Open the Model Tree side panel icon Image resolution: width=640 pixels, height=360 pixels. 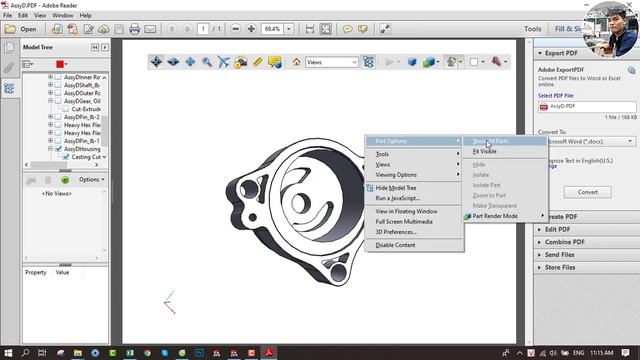tap(9, 88)
